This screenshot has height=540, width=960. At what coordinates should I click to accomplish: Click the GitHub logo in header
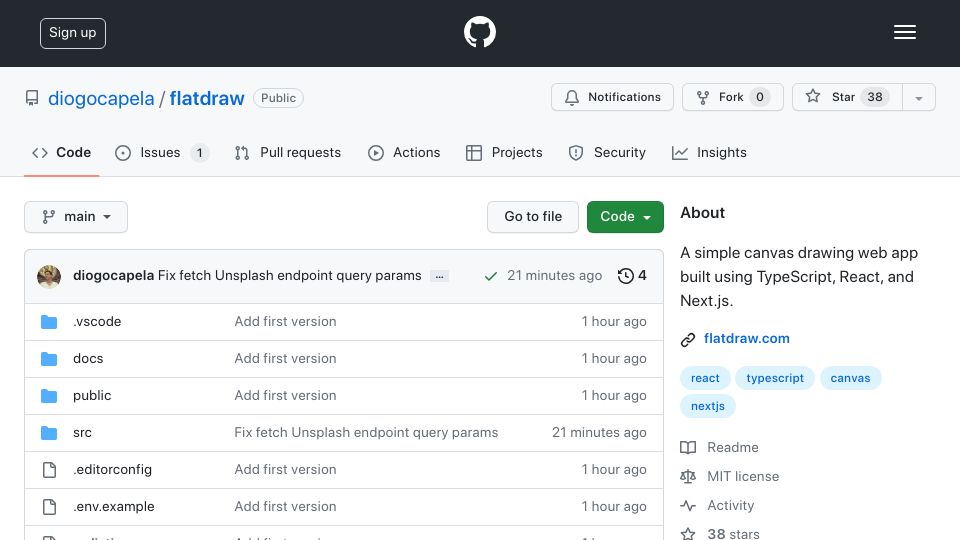click(479, 32)
